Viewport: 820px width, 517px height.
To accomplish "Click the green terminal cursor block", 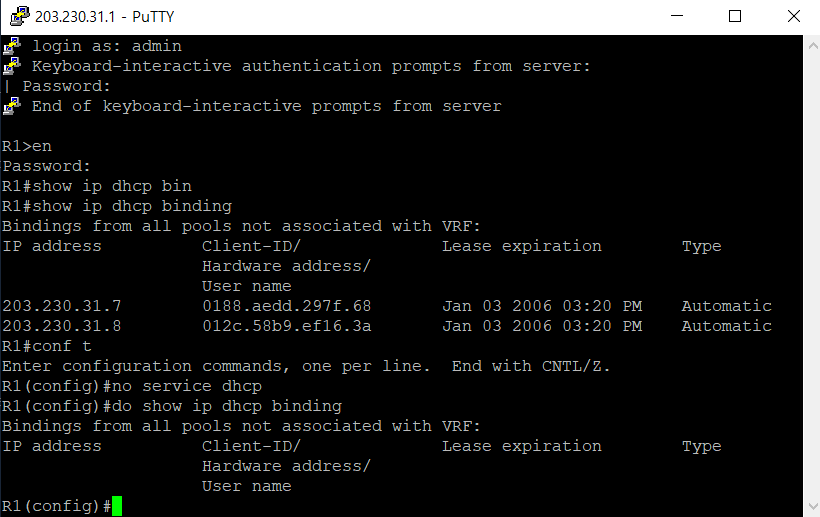I will click(x=117, y=506).
